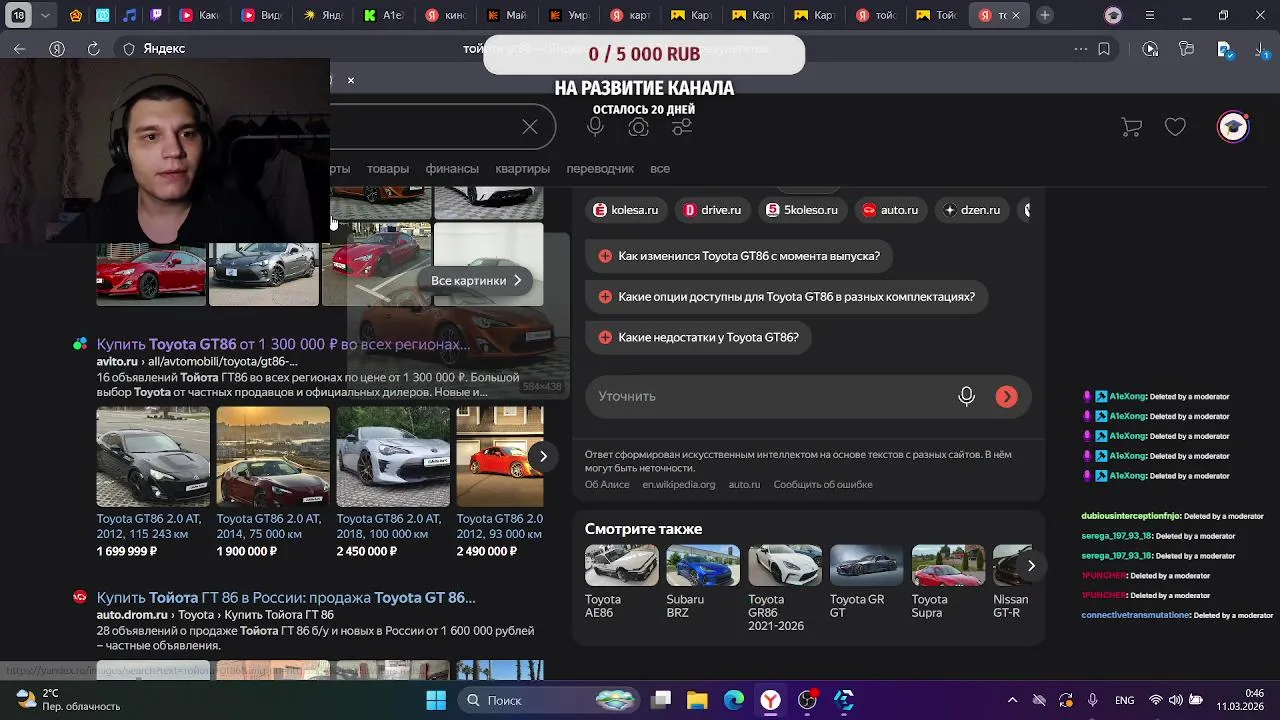Viewport: 1280px width, 720px height.
Task: Switch input language via ENG indicator
Action: pos(1124,700)
